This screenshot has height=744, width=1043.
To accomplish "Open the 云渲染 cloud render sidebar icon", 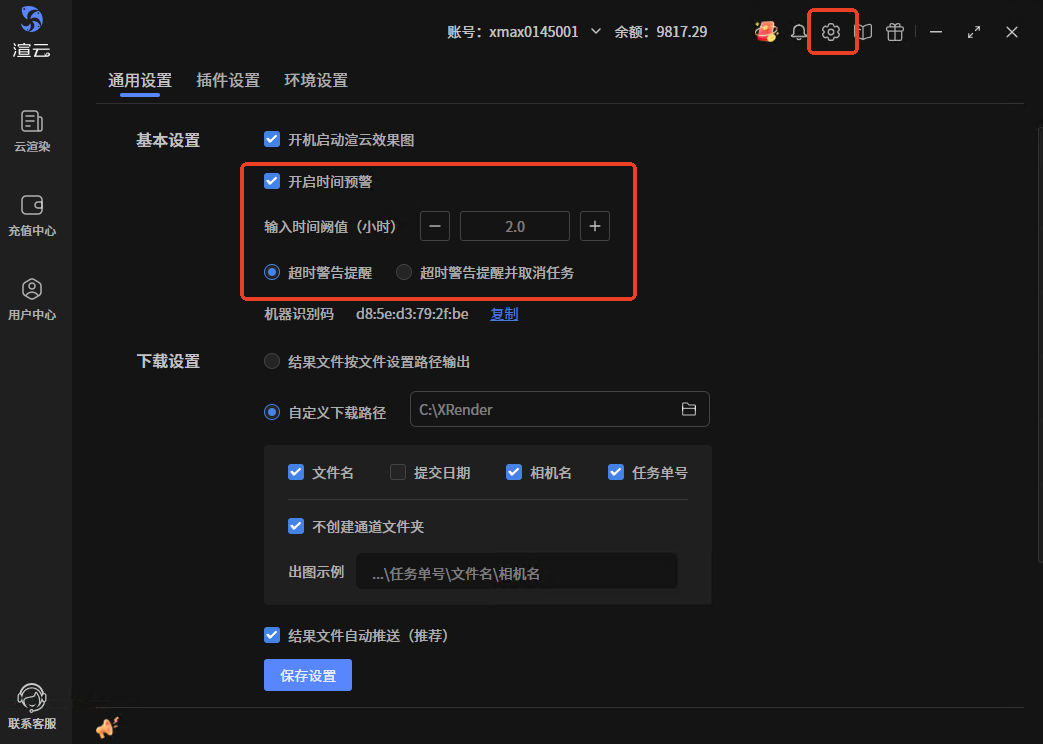I will (x=32, y=130).
